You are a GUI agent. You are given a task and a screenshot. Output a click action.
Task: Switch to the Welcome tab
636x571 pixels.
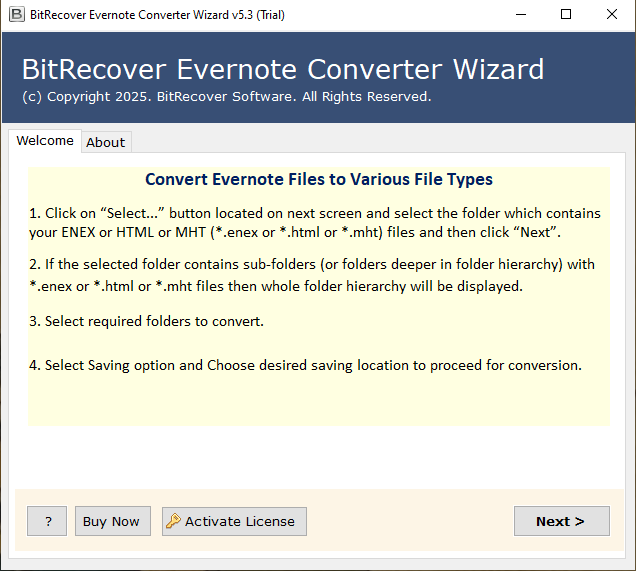(45, 141)
